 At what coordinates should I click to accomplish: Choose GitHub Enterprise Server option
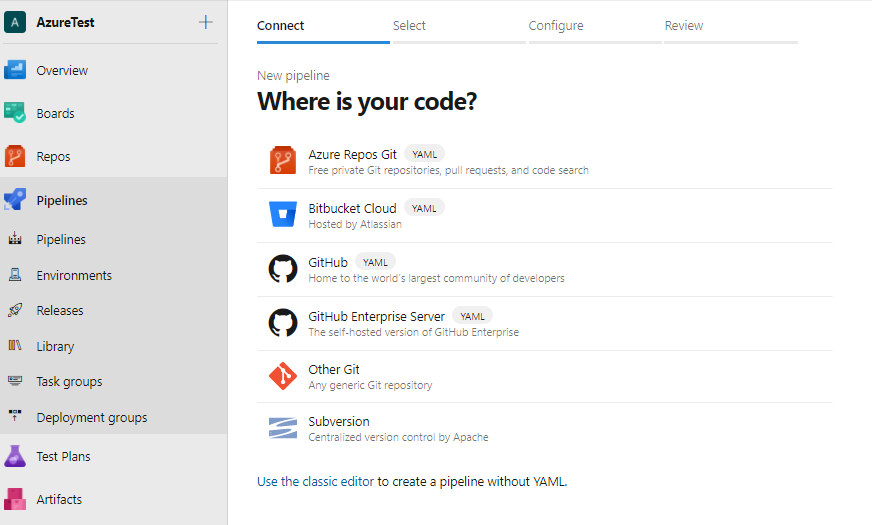377,317
